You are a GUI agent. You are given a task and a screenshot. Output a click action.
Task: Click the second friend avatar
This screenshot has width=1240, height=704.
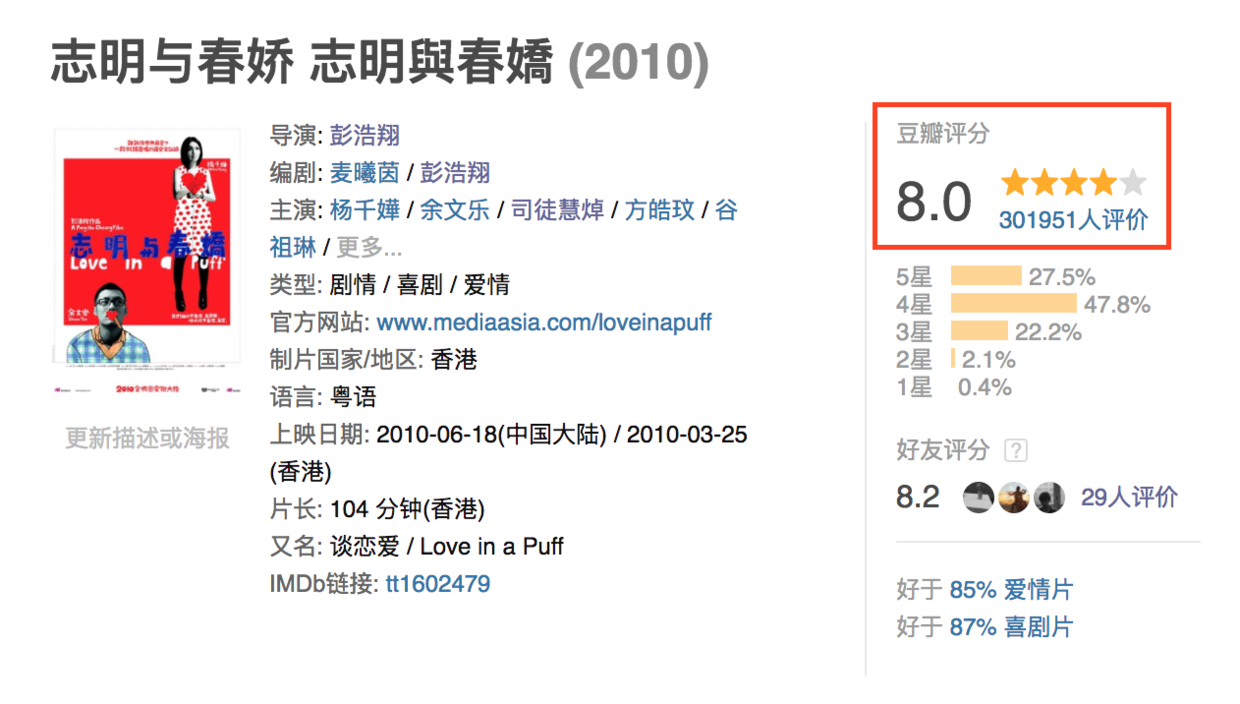(x=1013, y=497)
